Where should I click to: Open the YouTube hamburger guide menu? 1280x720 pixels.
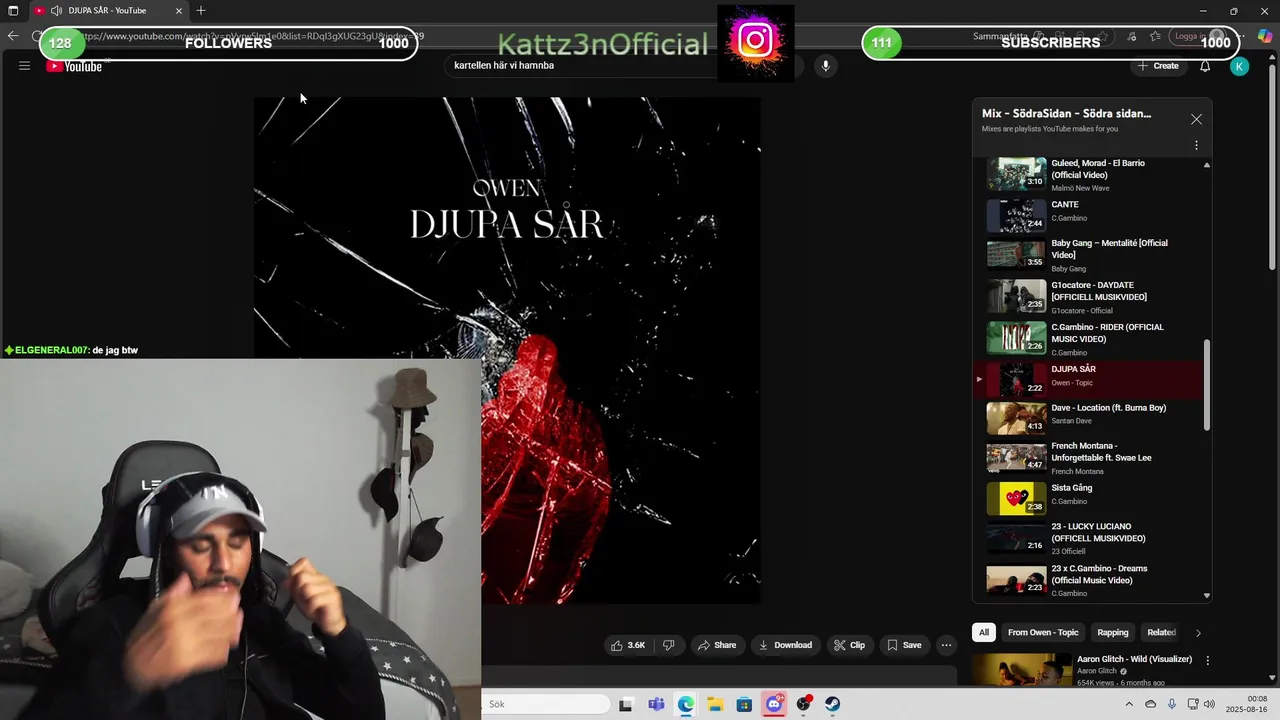coord(24,66)
